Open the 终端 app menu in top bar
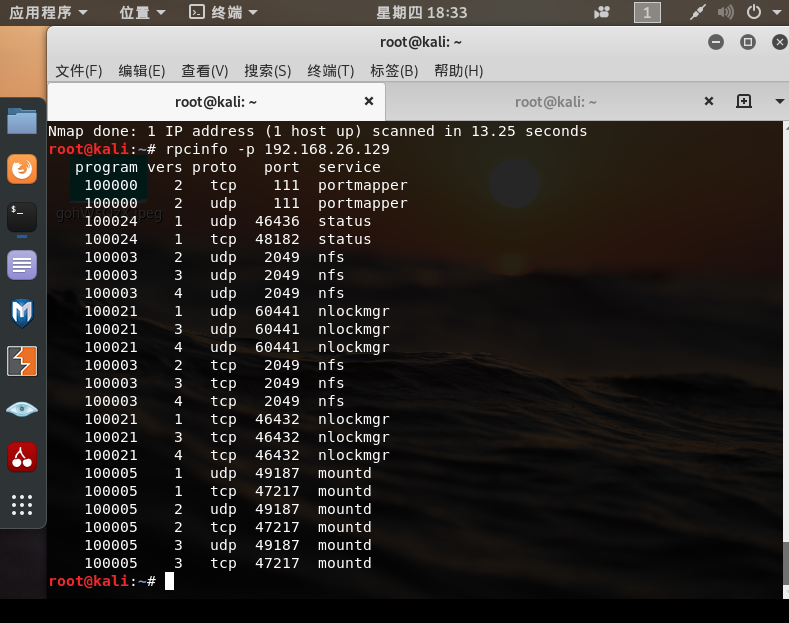The width and height of the screenshot is (789, 623). tap(223, 12)
